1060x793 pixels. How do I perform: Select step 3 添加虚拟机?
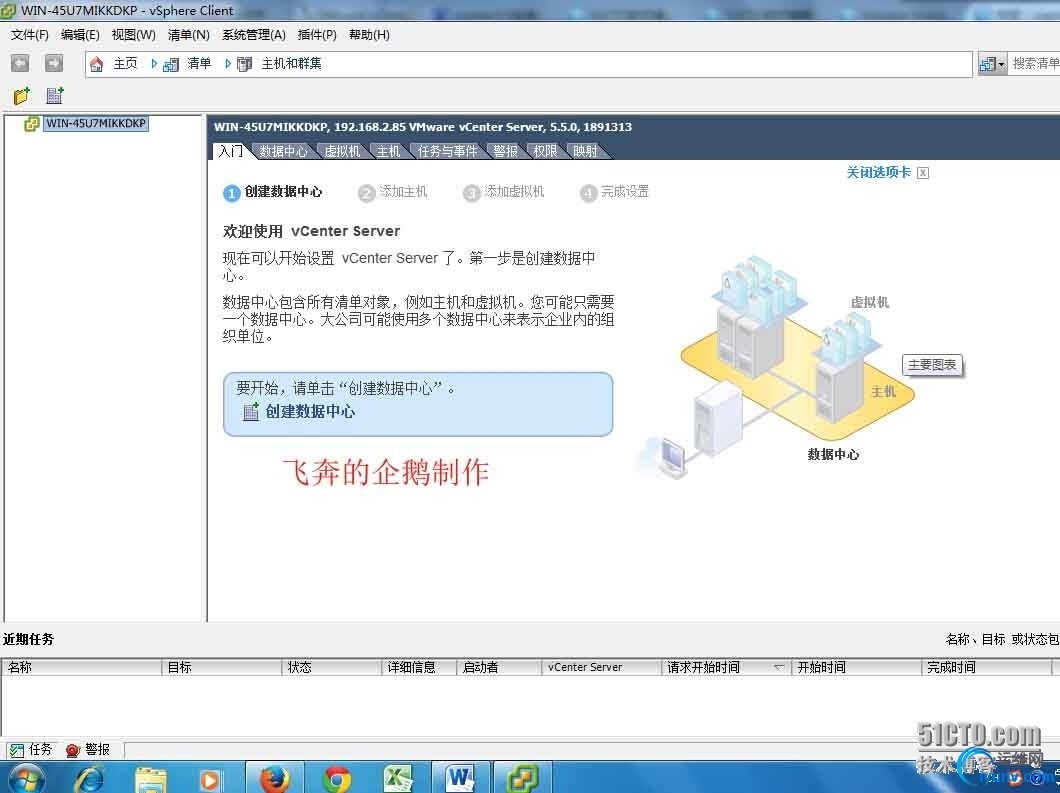click(504, 192)
